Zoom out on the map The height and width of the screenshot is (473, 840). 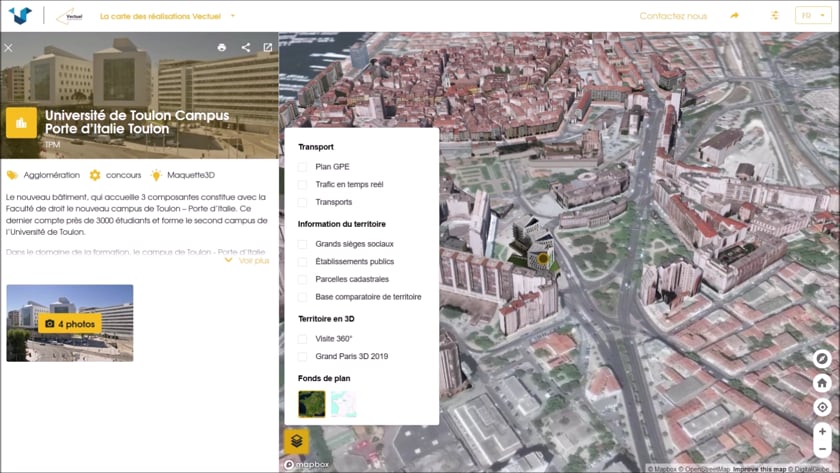coord(822,449)
